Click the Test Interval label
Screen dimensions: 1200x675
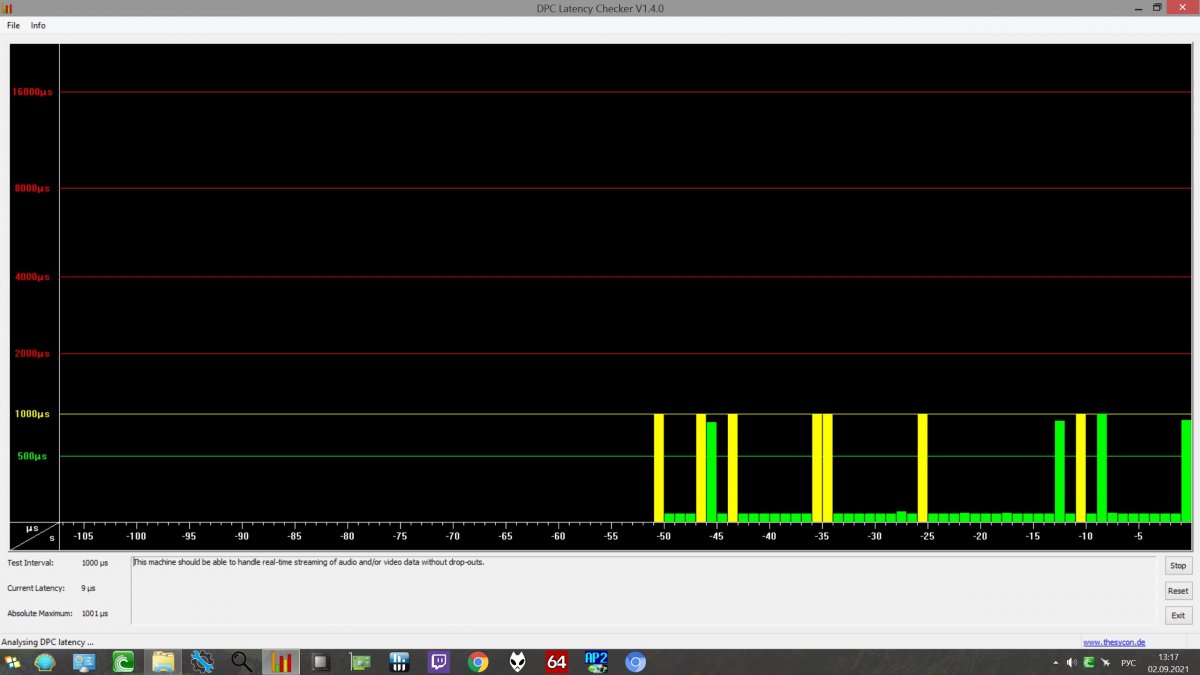pos(28,563)
